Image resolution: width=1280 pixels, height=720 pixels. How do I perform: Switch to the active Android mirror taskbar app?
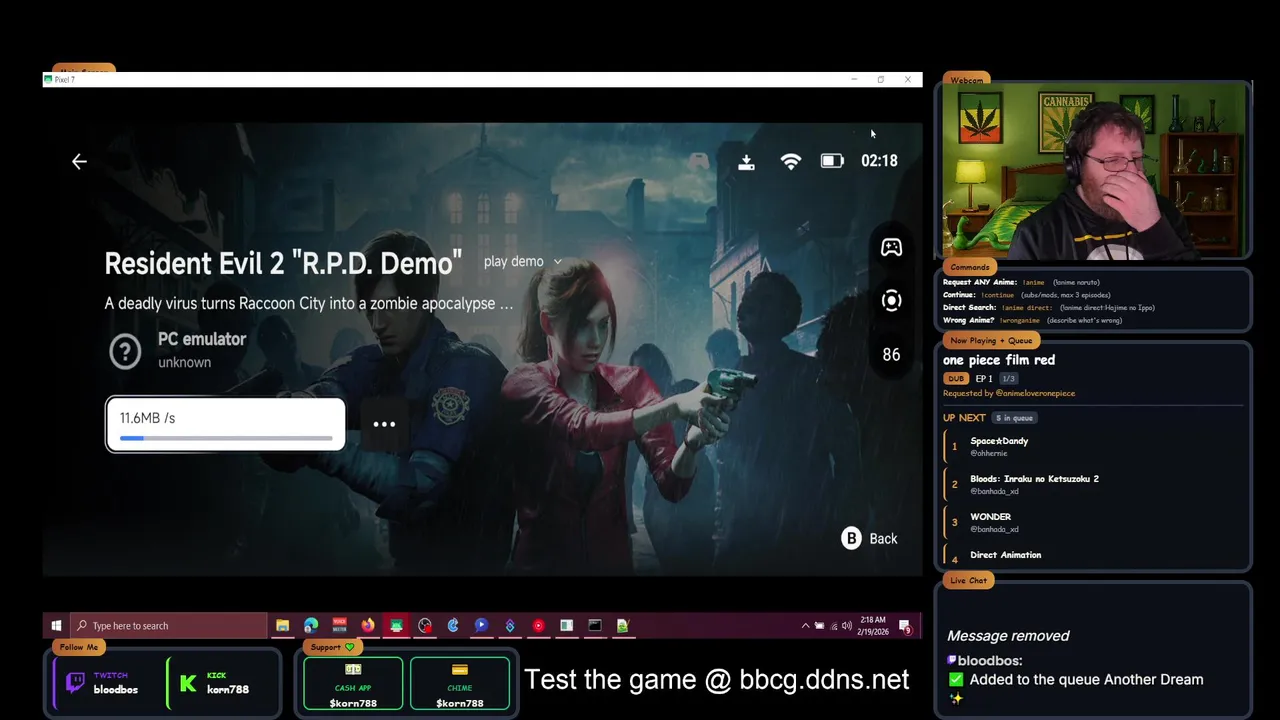click(396, 626)
